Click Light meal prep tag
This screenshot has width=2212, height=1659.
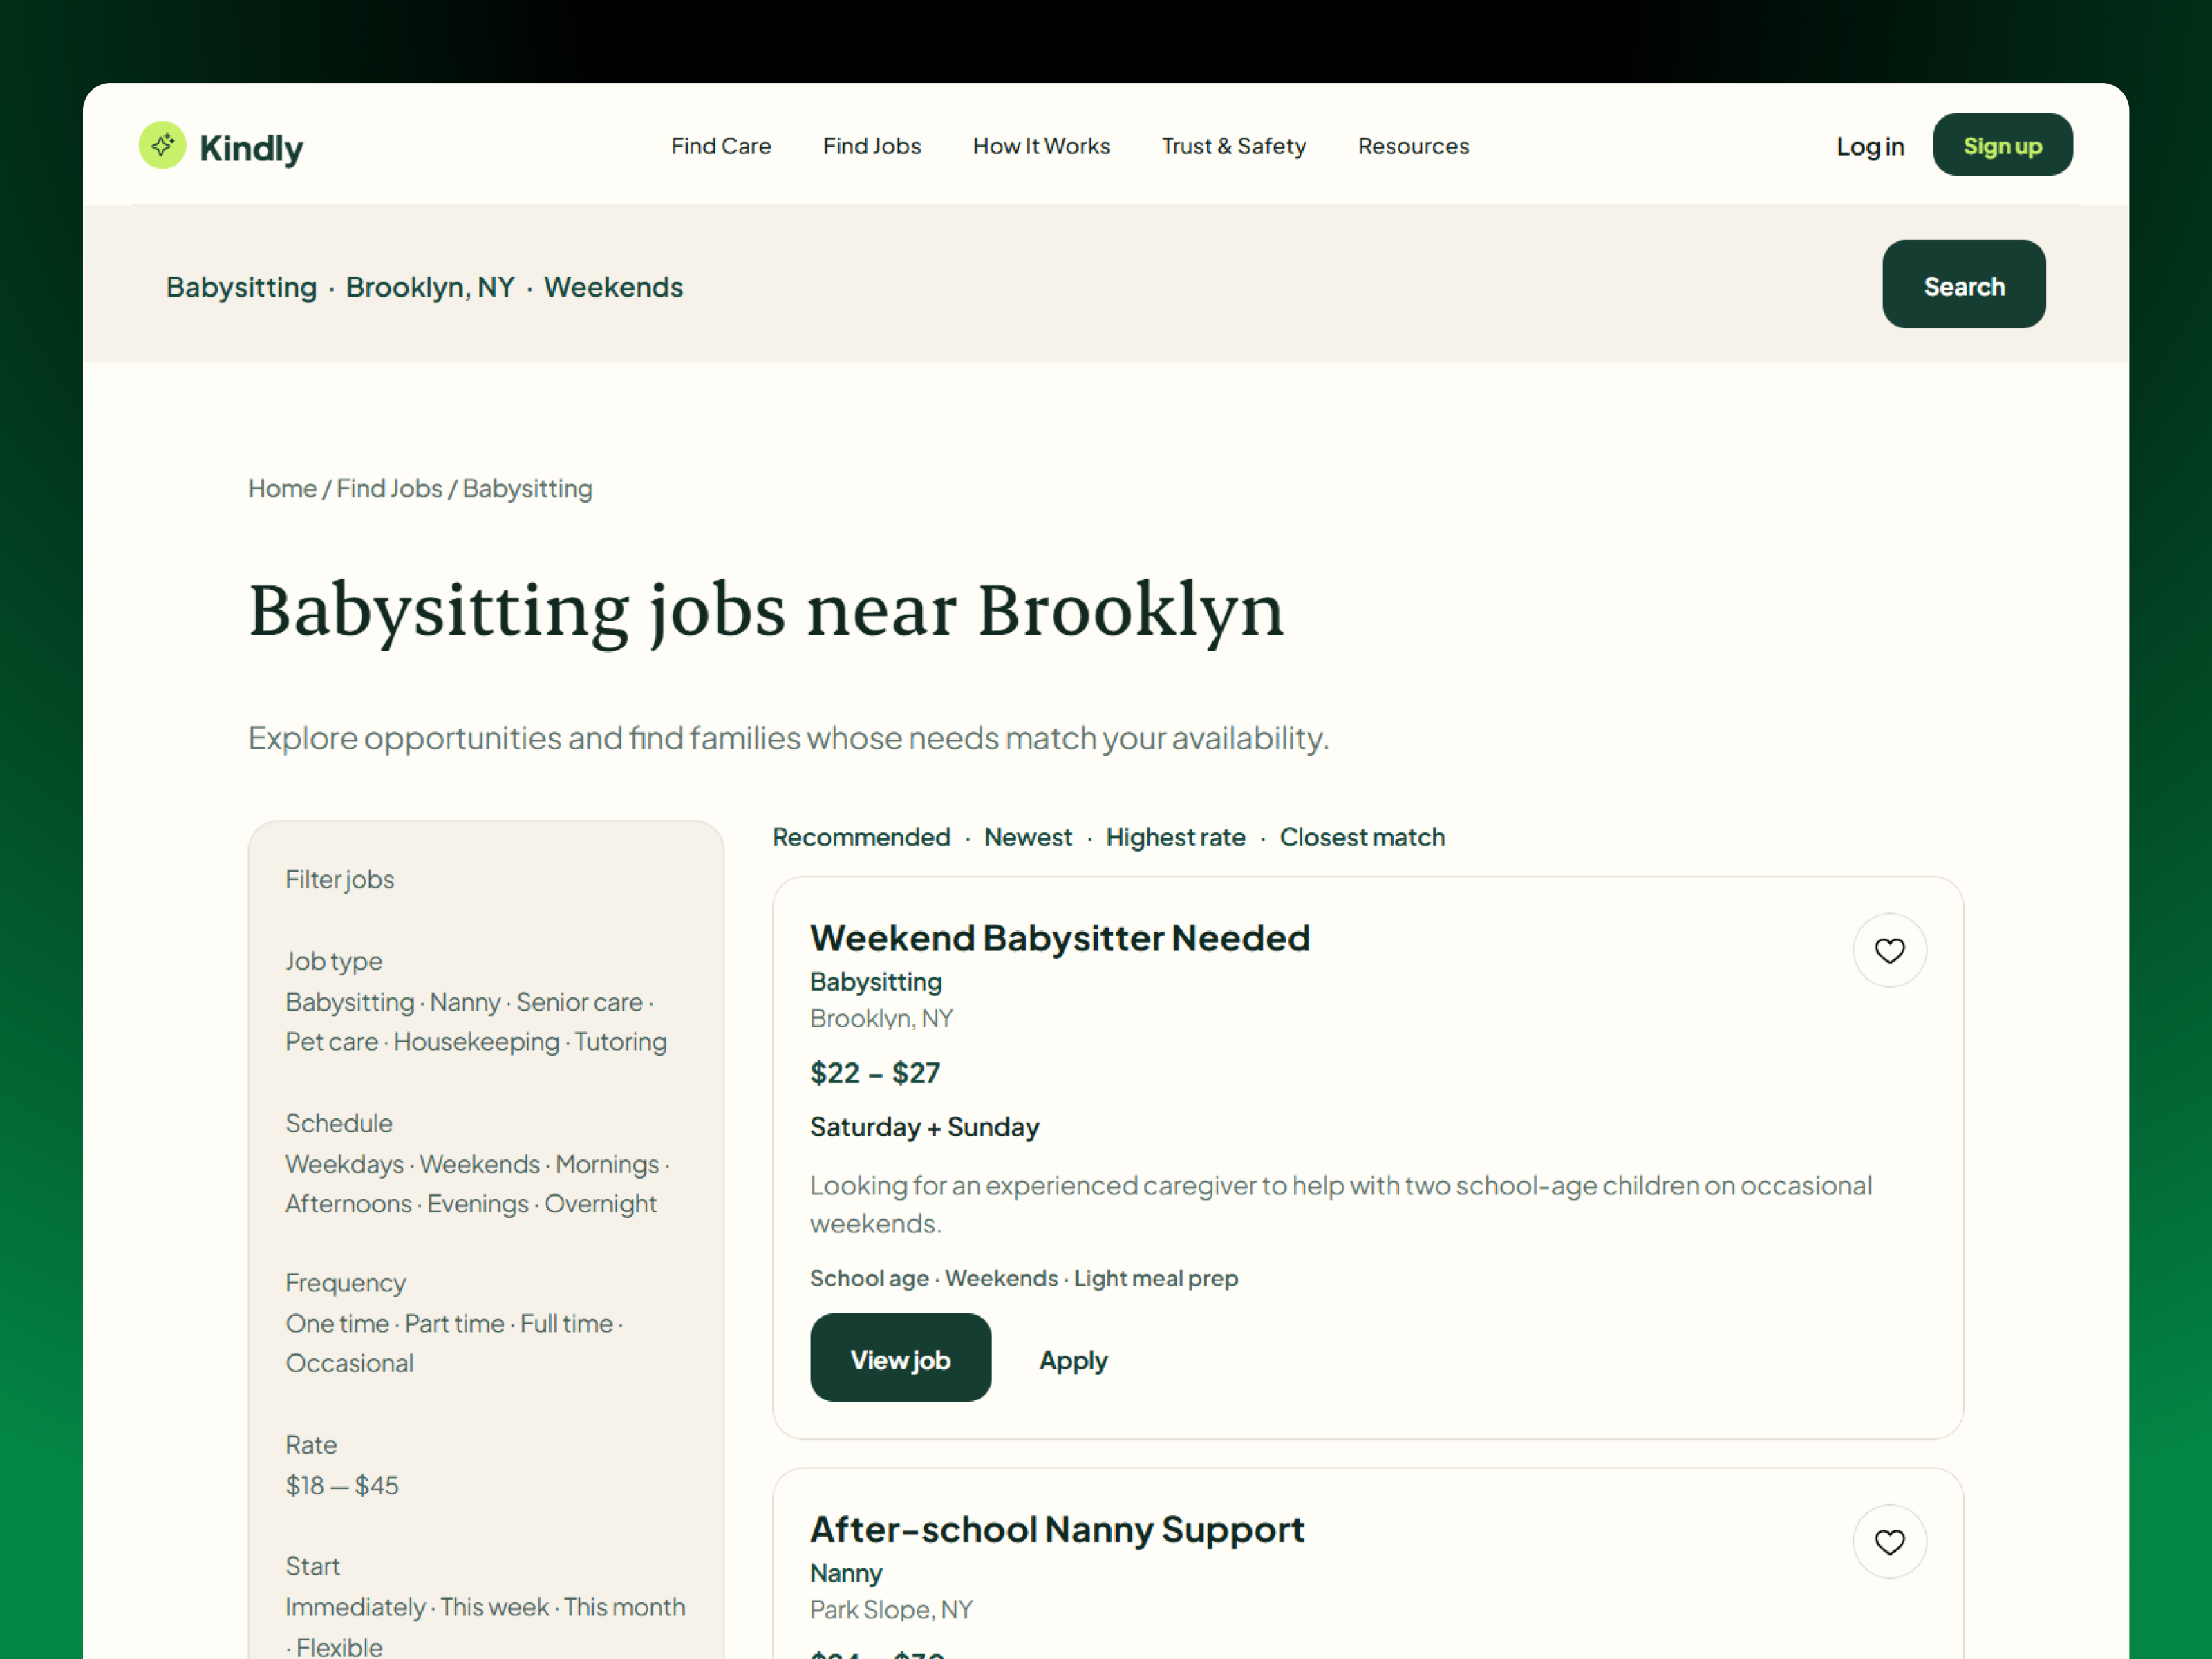[x=1156, y=1278]
